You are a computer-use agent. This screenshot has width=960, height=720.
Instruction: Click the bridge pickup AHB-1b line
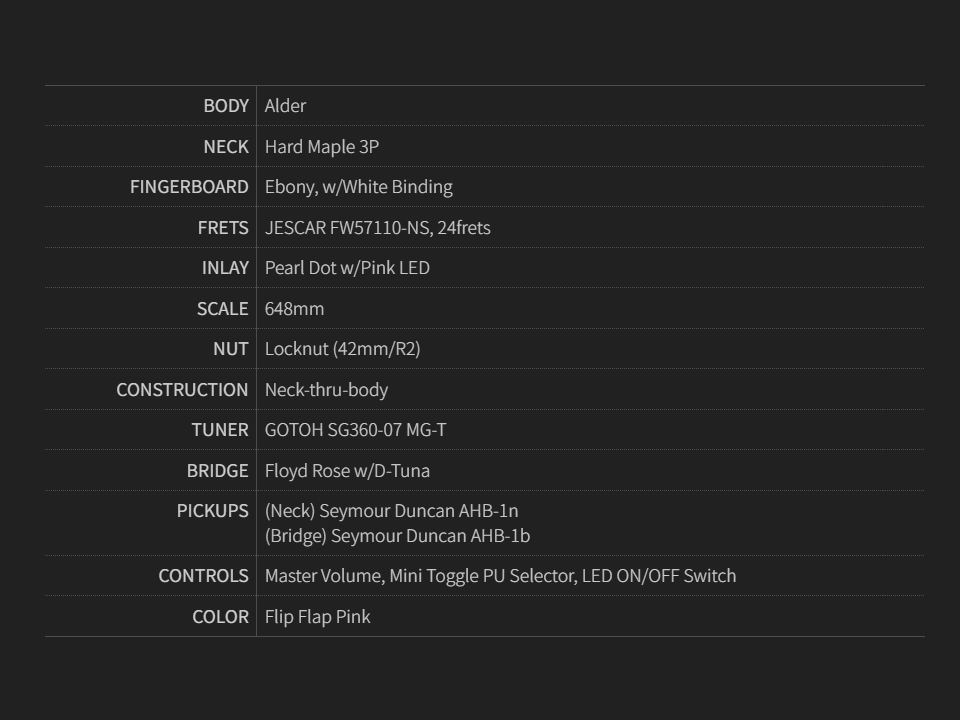pyautogui.click(x=397, y=536)
